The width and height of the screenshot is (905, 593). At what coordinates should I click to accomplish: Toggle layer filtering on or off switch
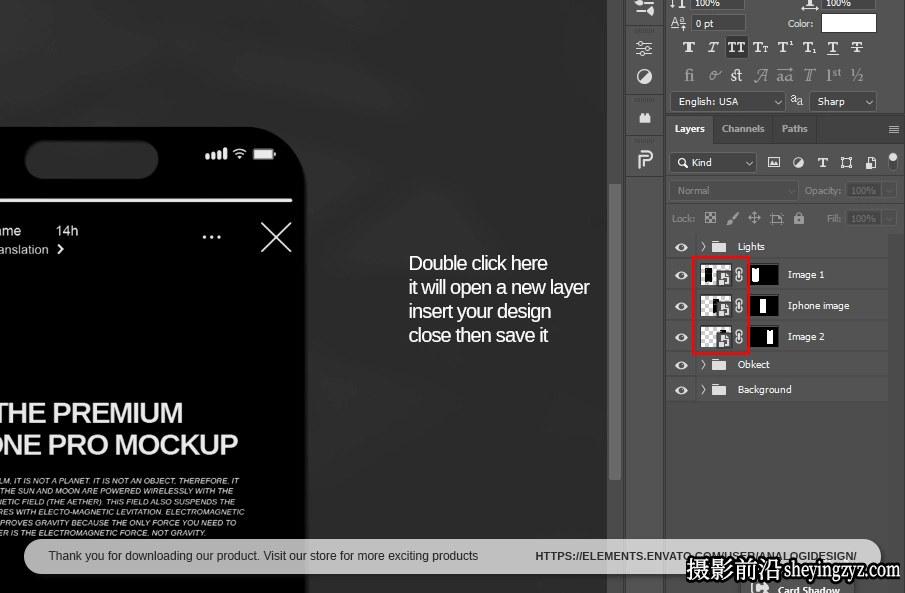[892, 161]
